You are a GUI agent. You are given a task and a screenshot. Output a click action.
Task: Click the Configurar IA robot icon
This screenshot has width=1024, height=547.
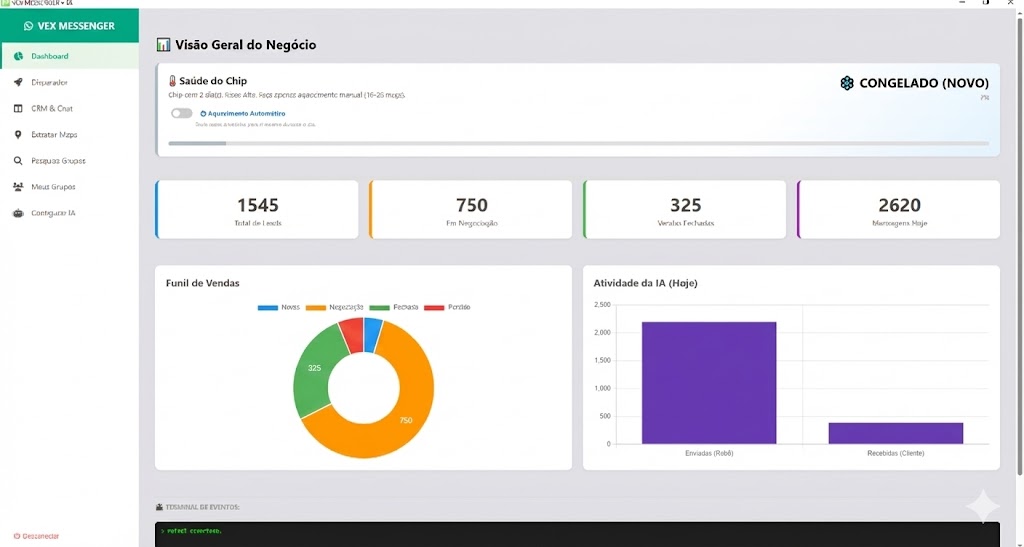[x=18, y=213]
